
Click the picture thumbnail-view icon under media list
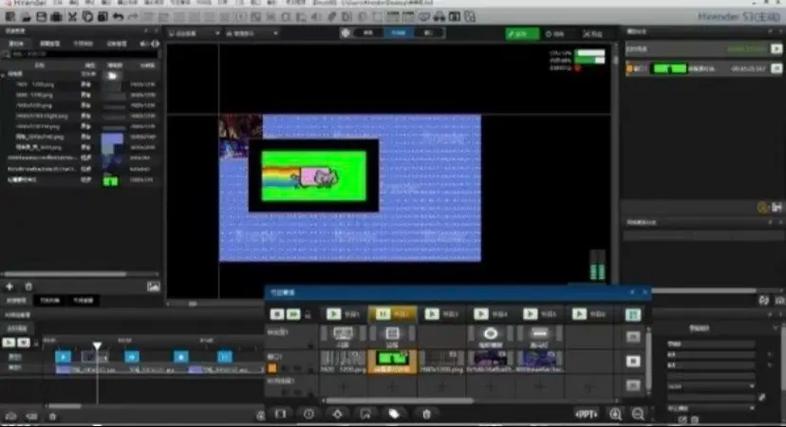click(x=153, y=287)
